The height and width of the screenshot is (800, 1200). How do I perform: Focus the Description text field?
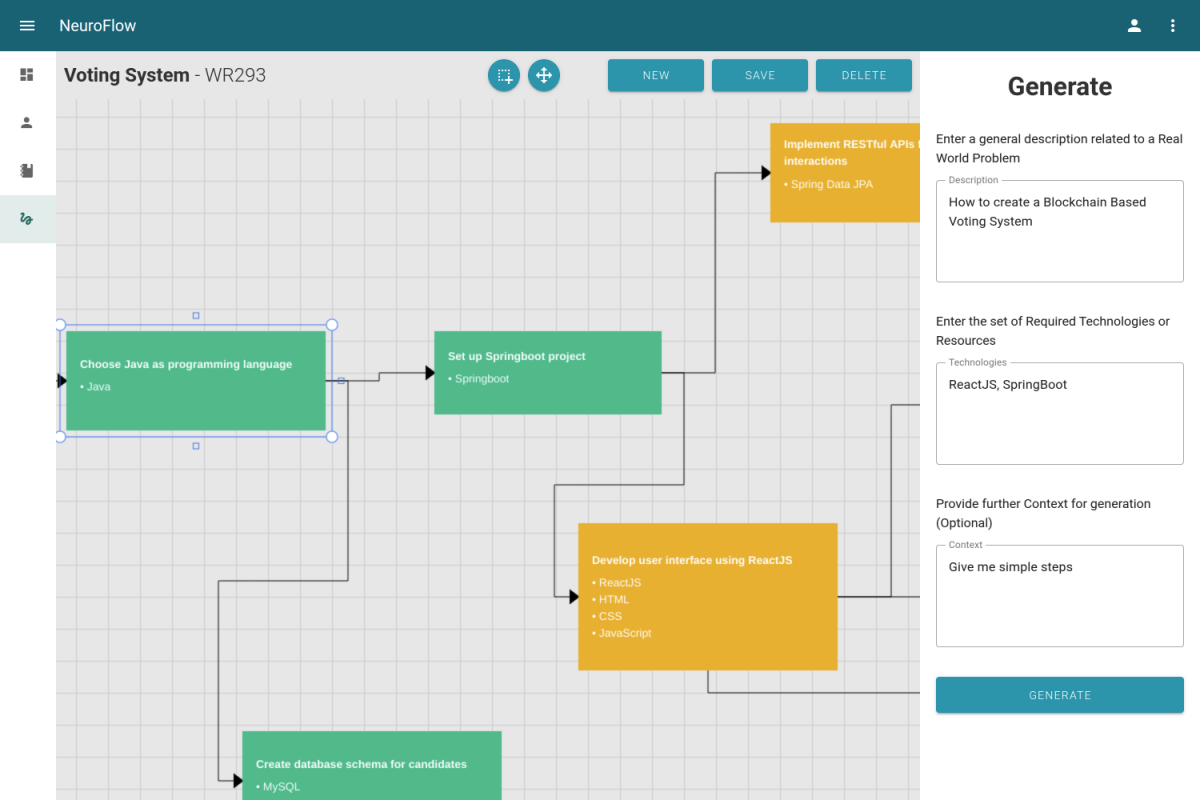tap(1059, 231)
